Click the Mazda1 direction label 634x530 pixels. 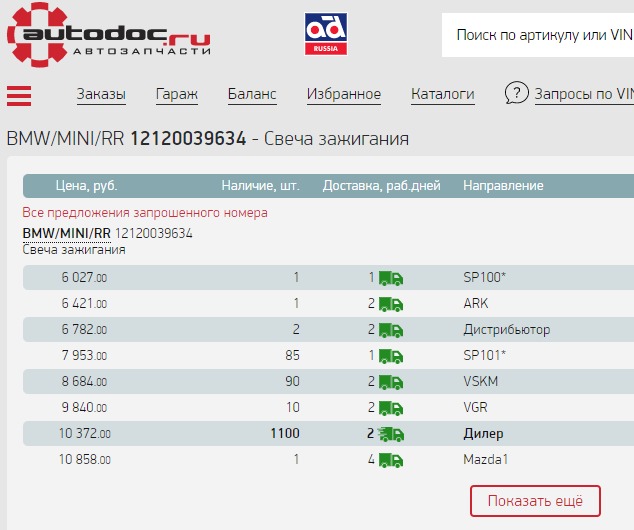486,459
